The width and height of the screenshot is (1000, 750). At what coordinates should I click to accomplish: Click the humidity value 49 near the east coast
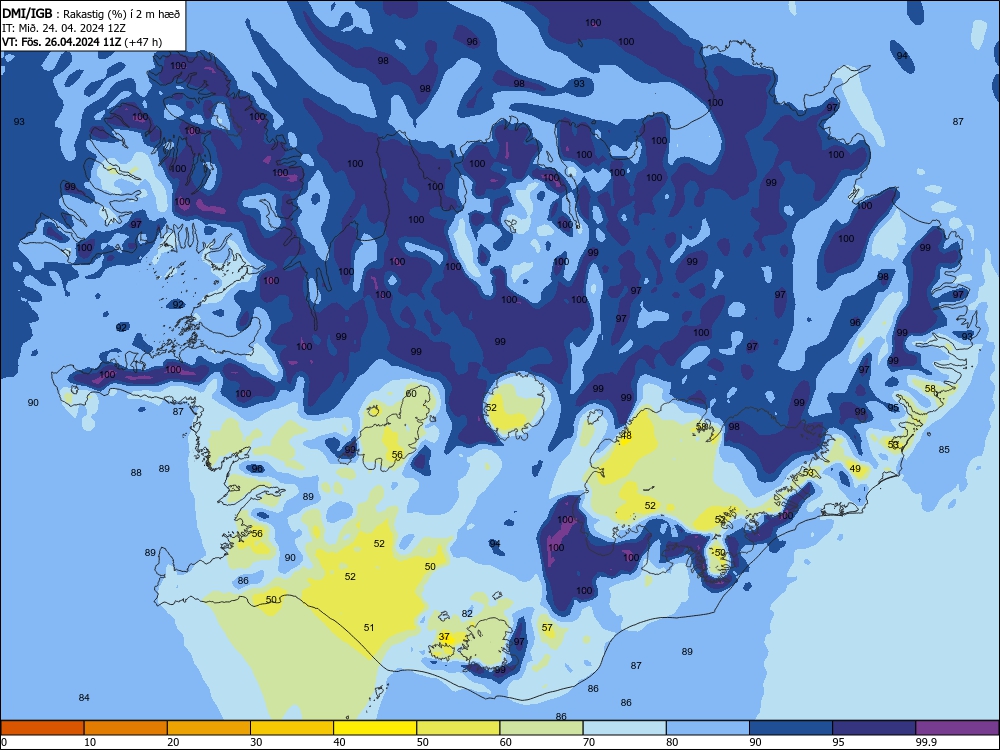(x=855, y=469)
